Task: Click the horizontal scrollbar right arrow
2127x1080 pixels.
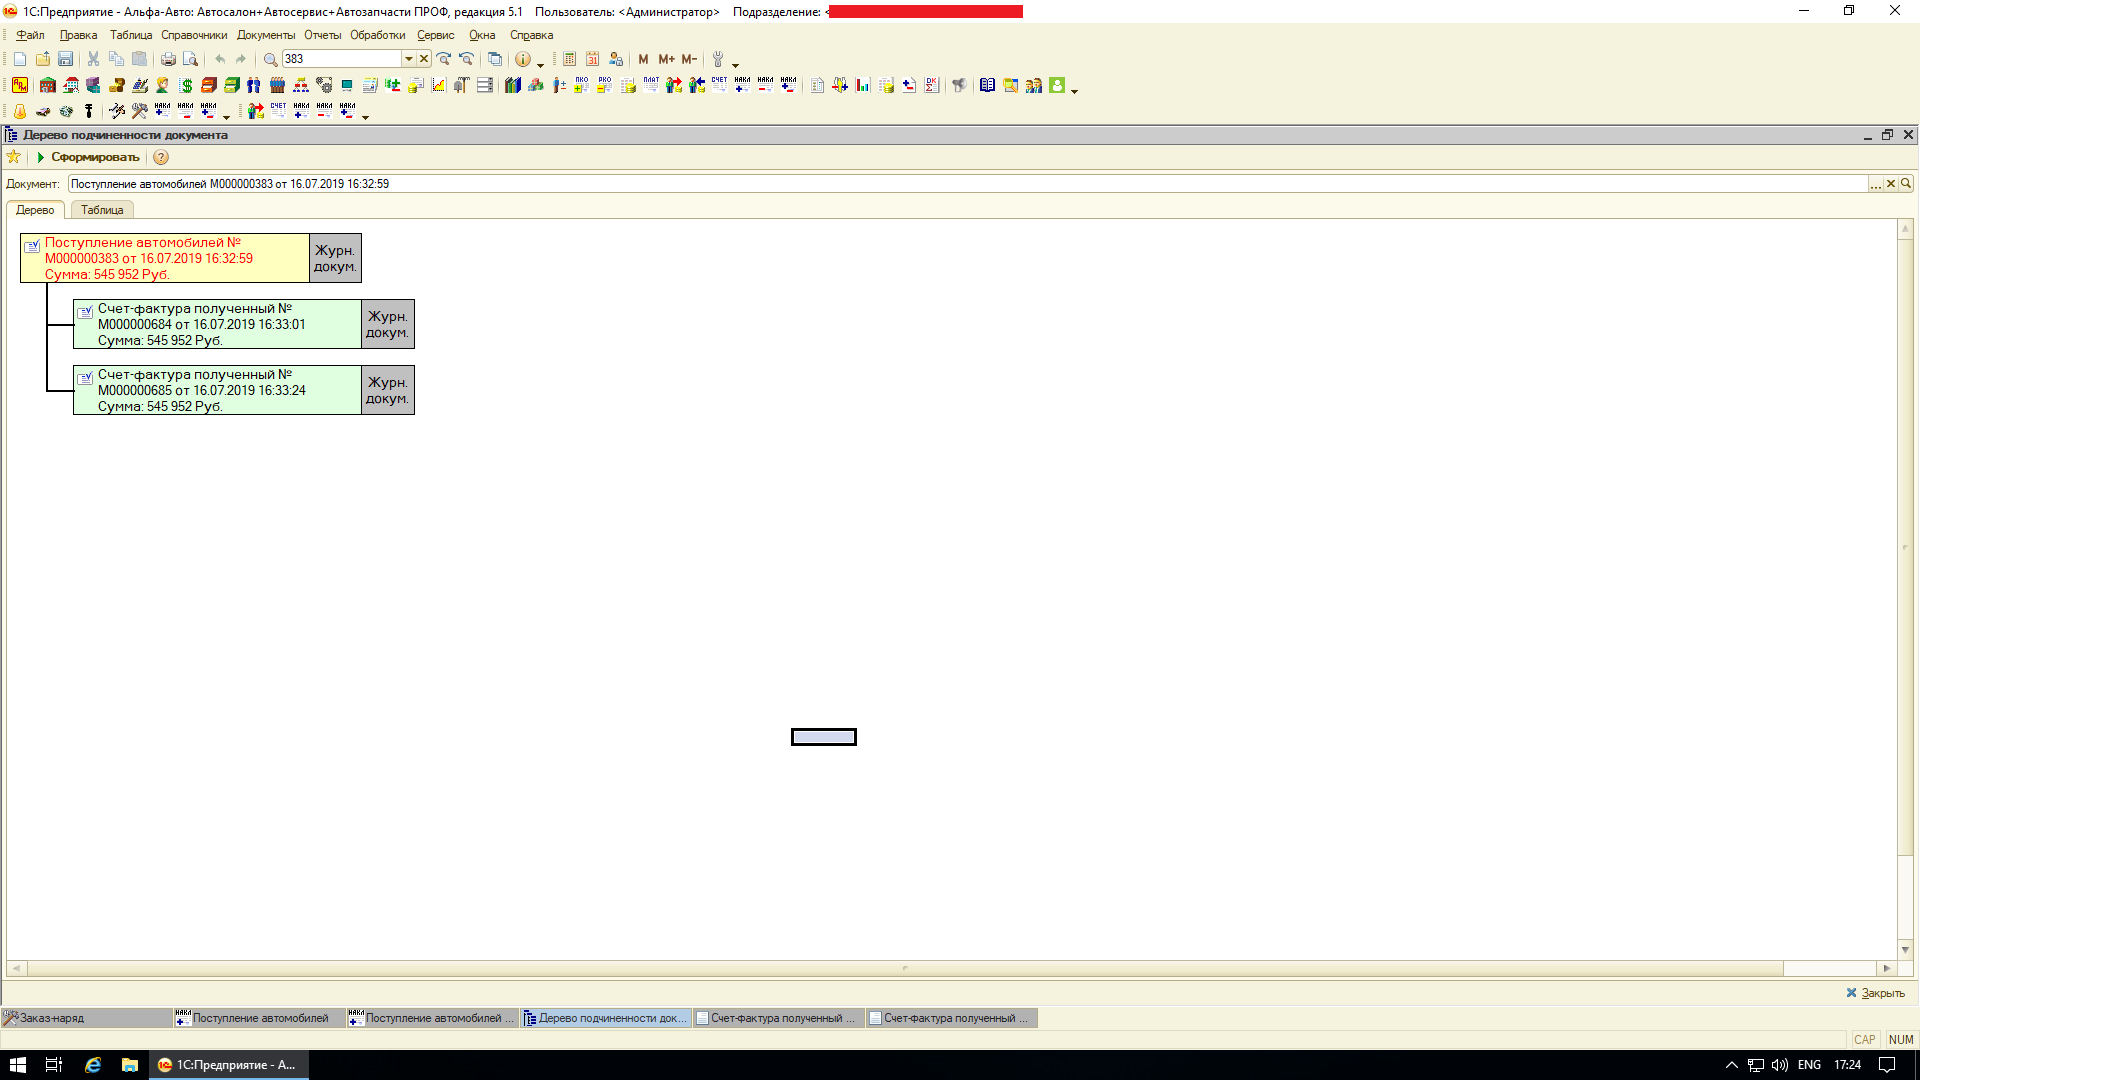Action: point(1887,968)
